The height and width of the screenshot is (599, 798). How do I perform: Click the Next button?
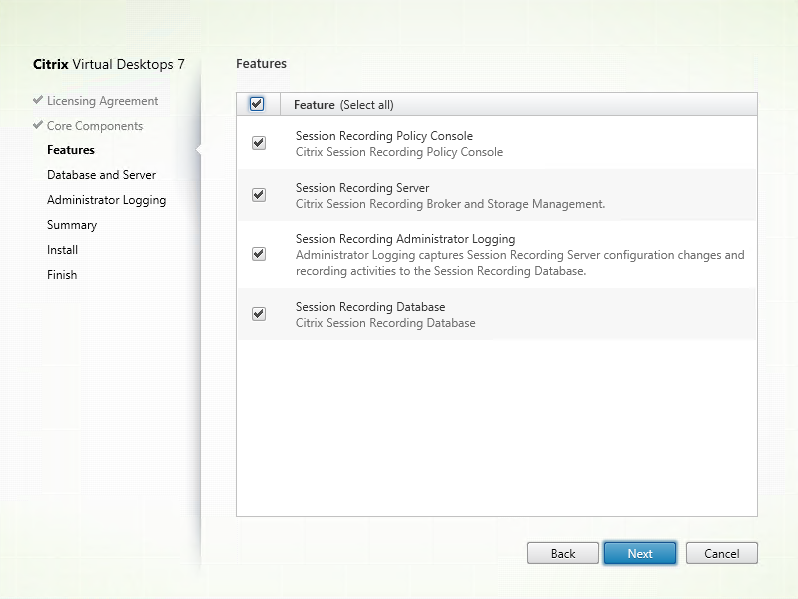(640, 553)
